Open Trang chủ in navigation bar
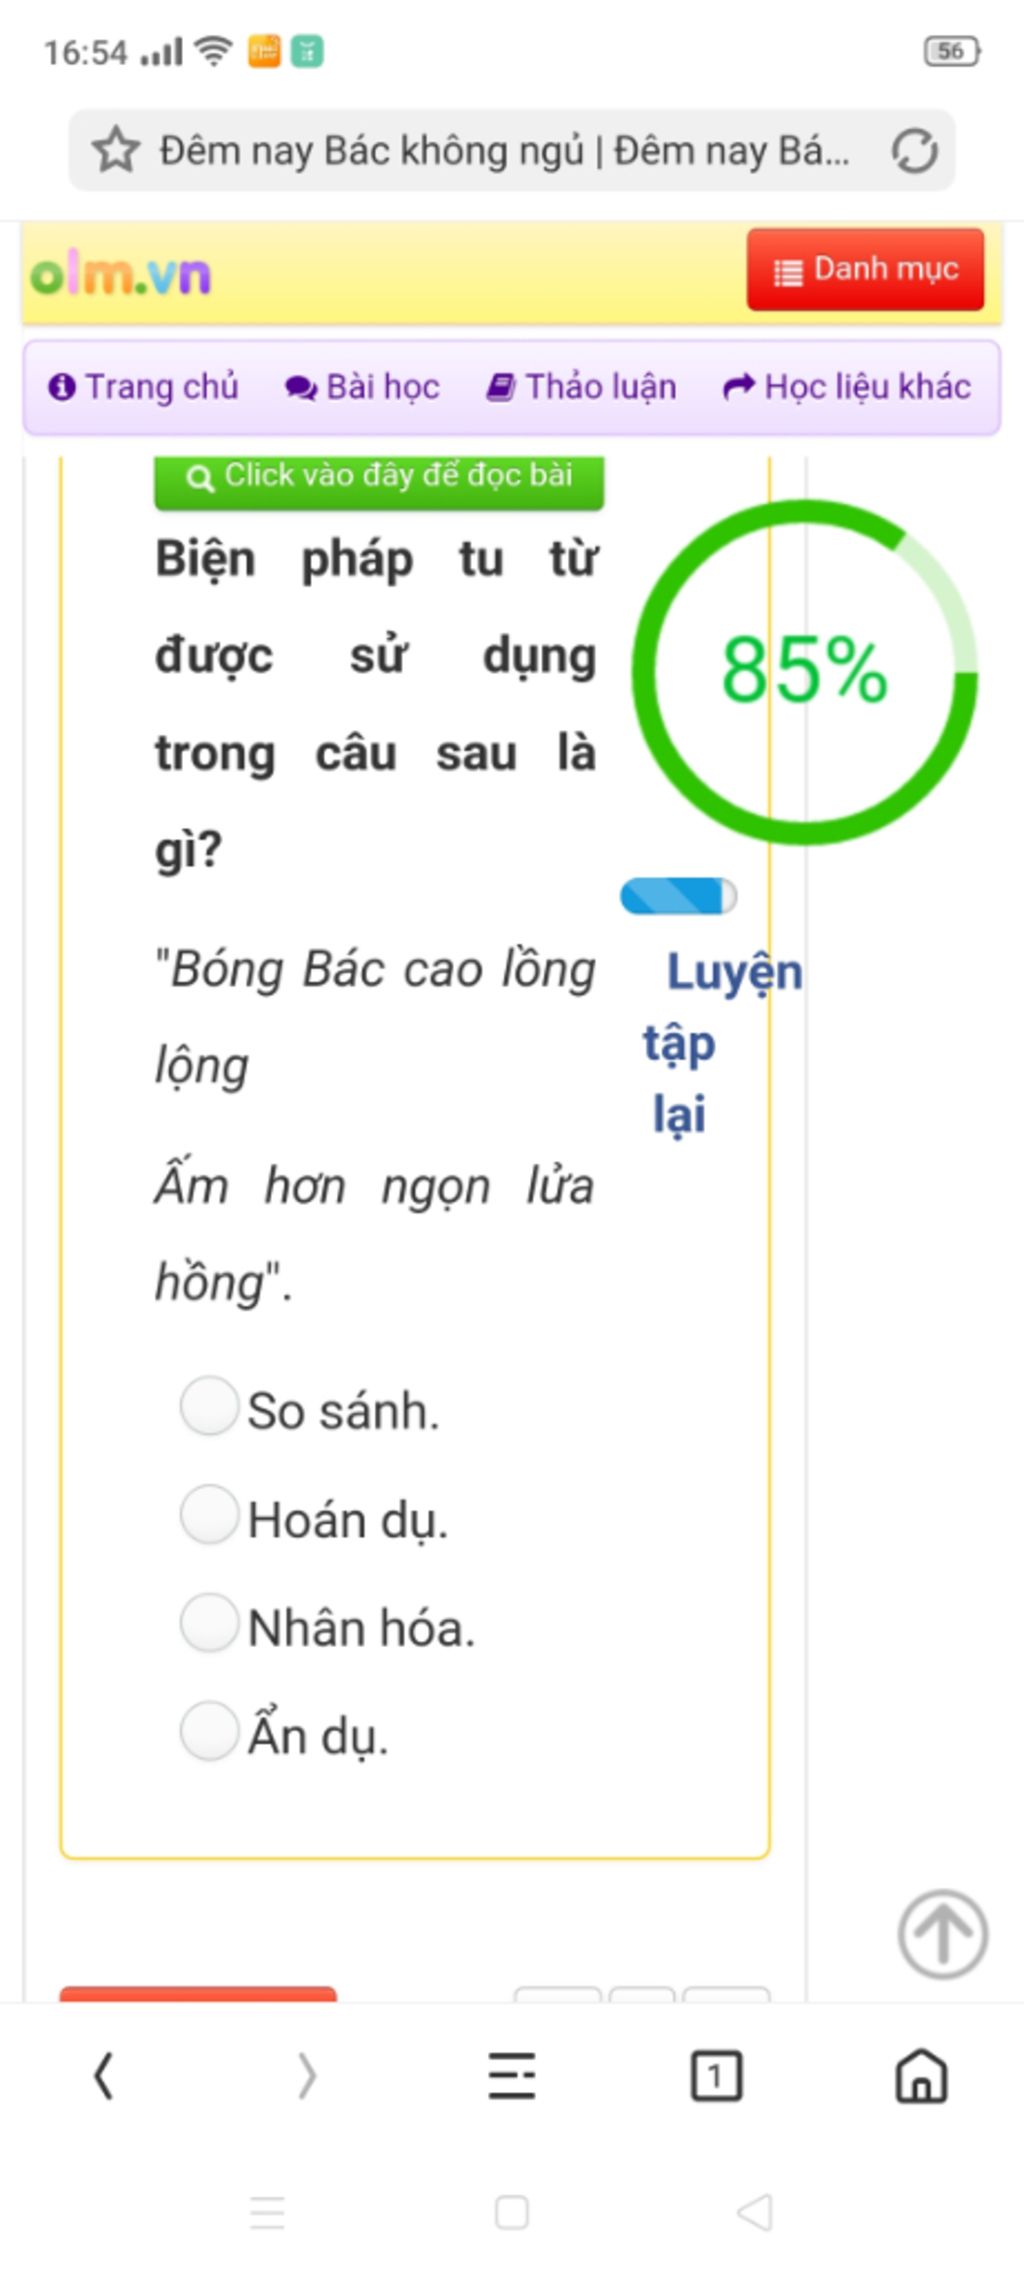 (x=144, y=387)
